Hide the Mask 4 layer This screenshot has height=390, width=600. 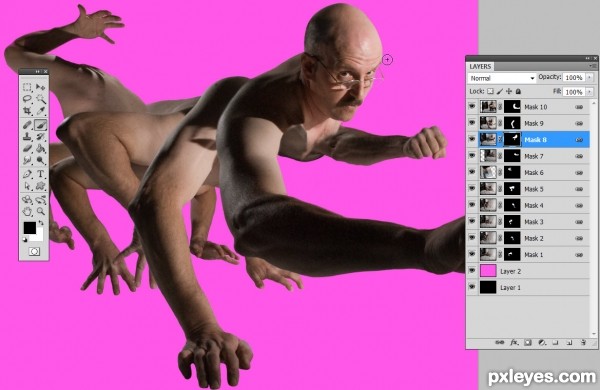pyautogui.click(x=472, y=205)
